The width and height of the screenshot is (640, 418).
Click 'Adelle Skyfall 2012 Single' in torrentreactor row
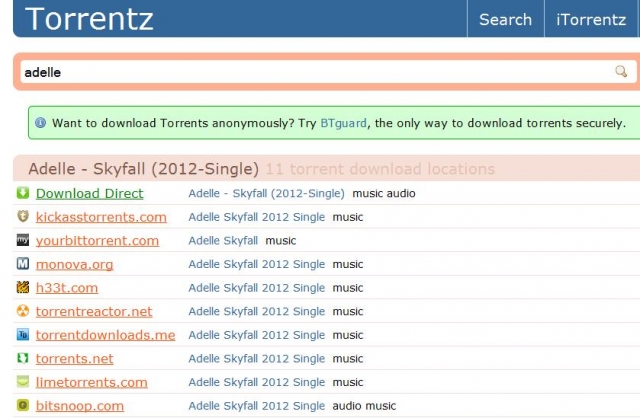(256, 311)
